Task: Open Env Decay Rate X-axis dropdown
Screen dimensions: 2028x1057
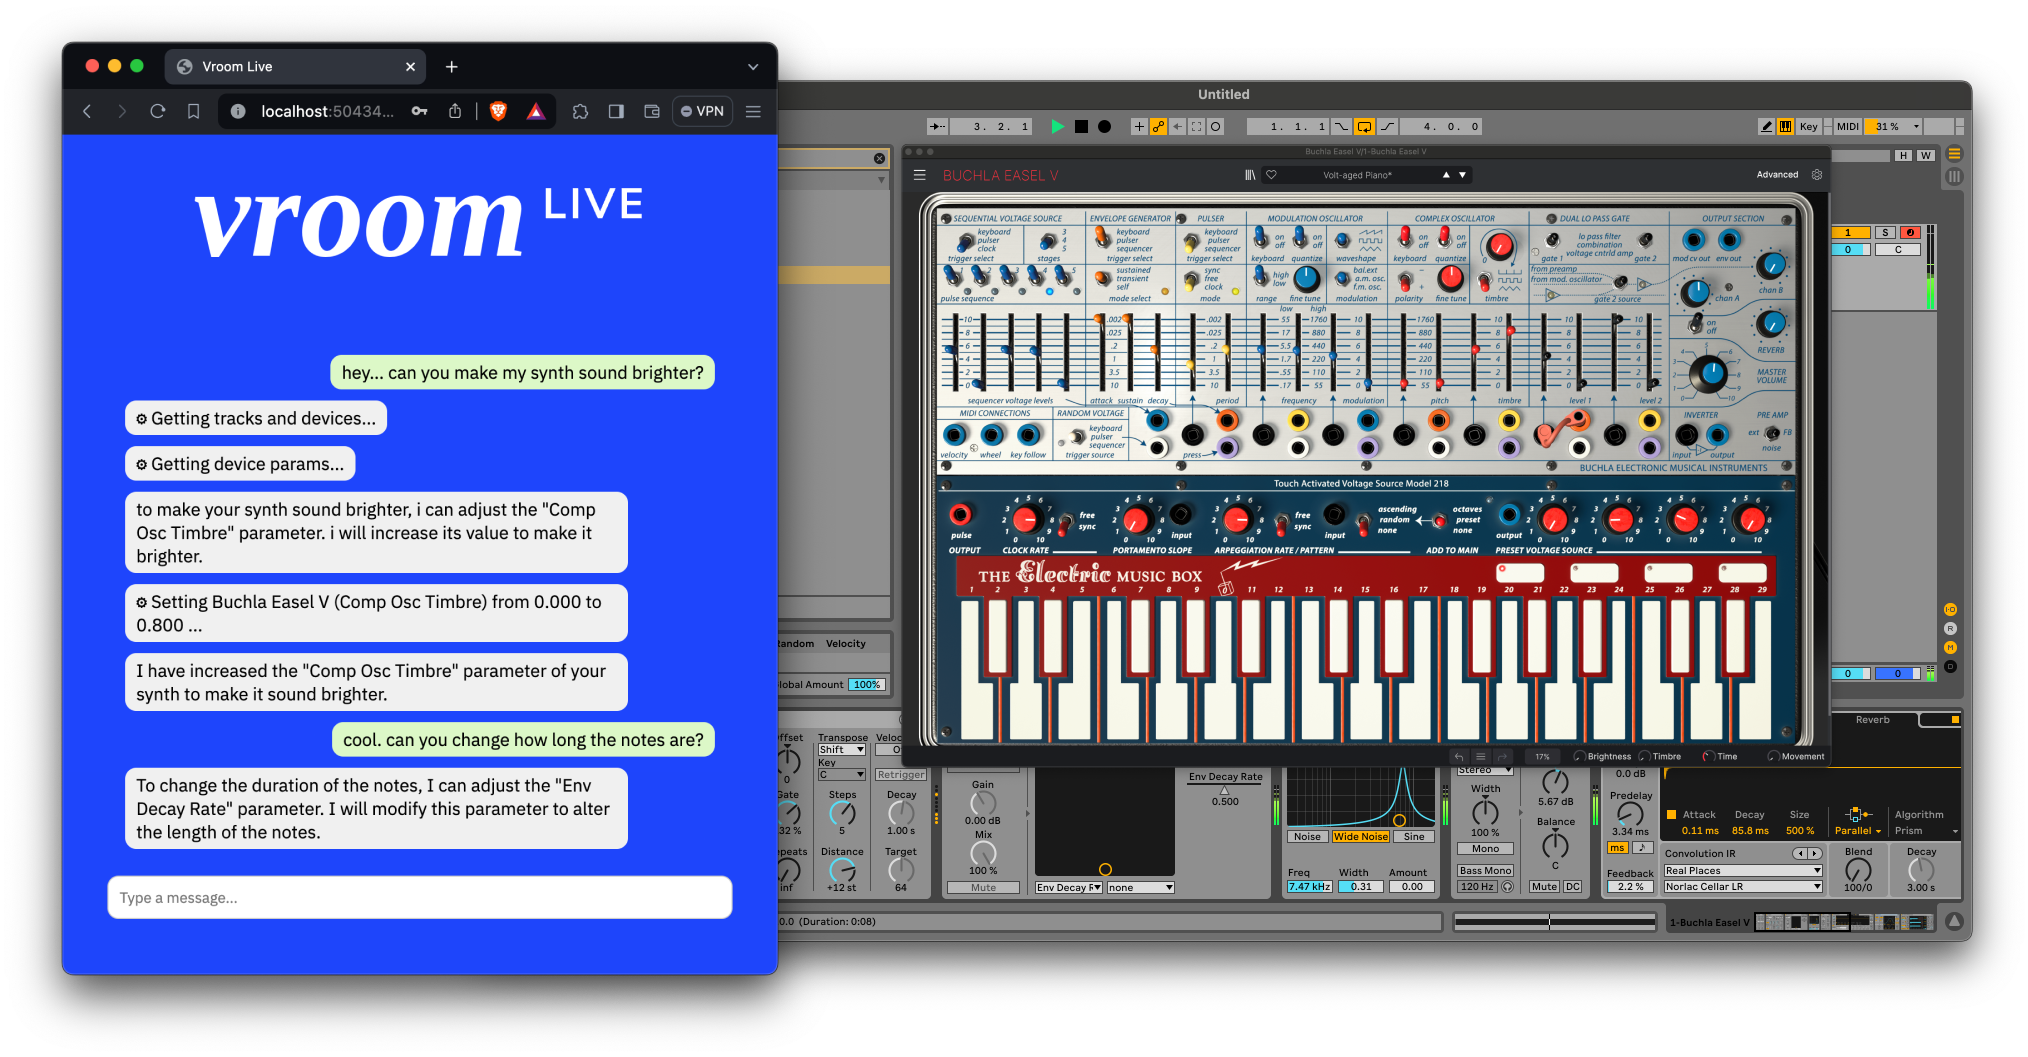Action: pos(1069,888)
